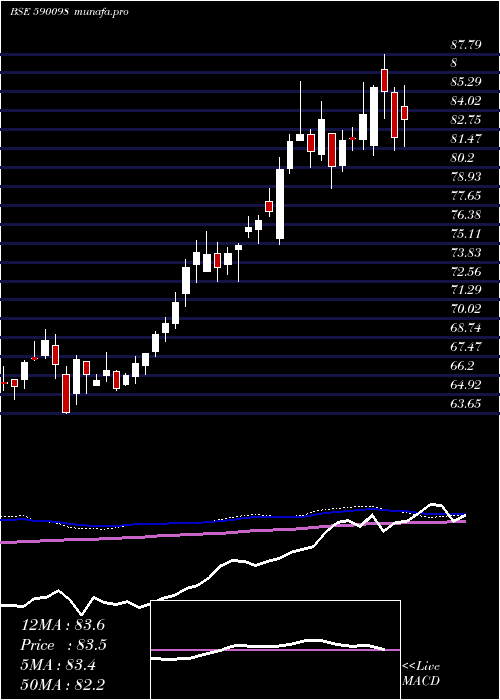This screenshot has height=700, width=500.
Task: Click the Price : 83.5 readout
Action: point(63,645)
